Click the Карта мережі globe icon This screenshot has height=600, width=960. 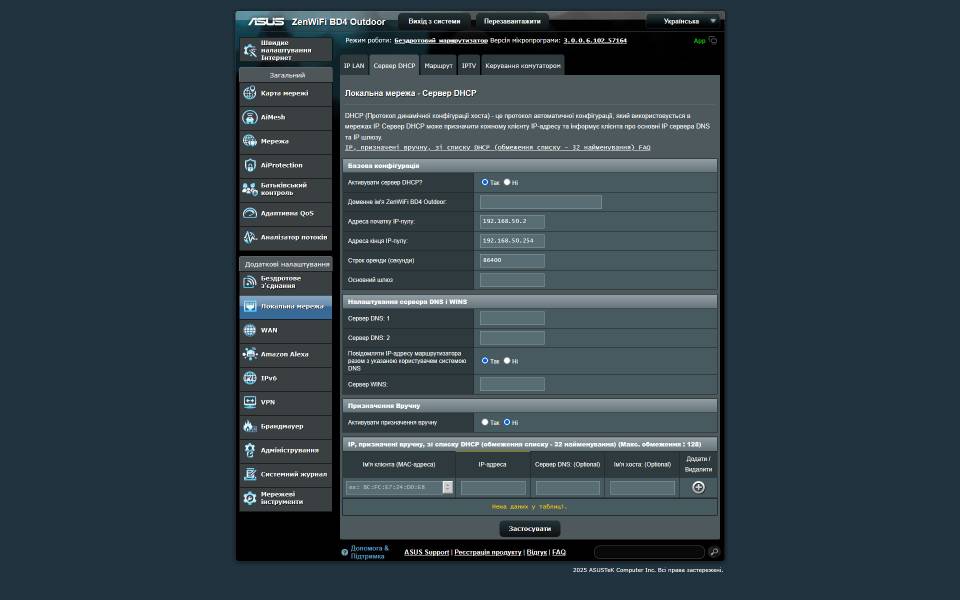[250, 93]
